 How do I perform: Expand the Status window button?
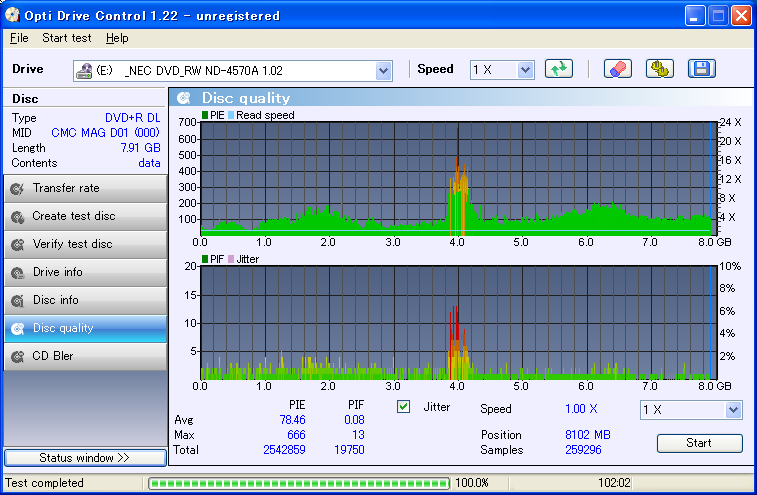pyautogui.click(x=85, y=458)
